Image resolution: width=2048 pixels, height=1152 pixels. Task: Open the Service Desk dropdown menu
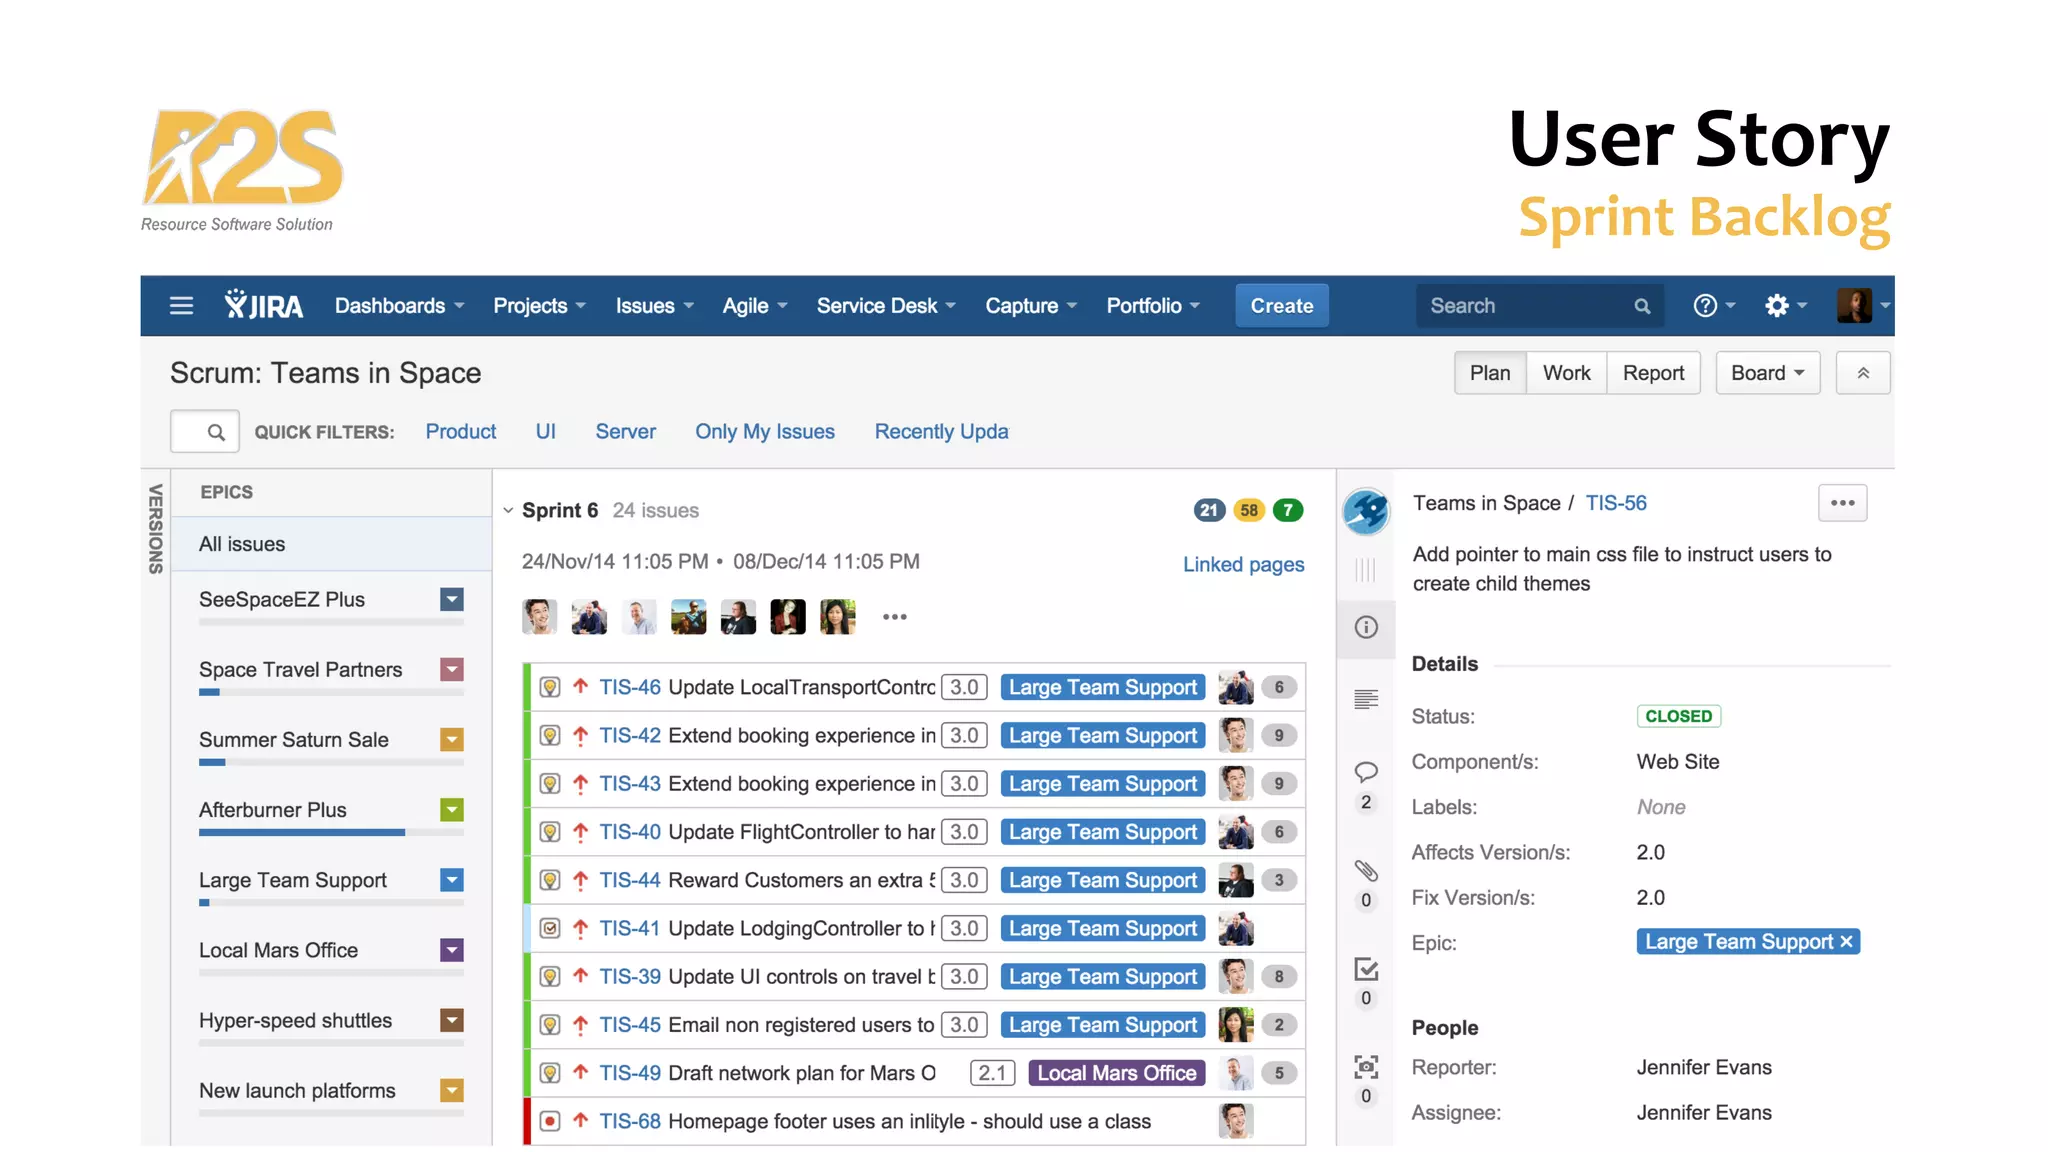[886, 306]
